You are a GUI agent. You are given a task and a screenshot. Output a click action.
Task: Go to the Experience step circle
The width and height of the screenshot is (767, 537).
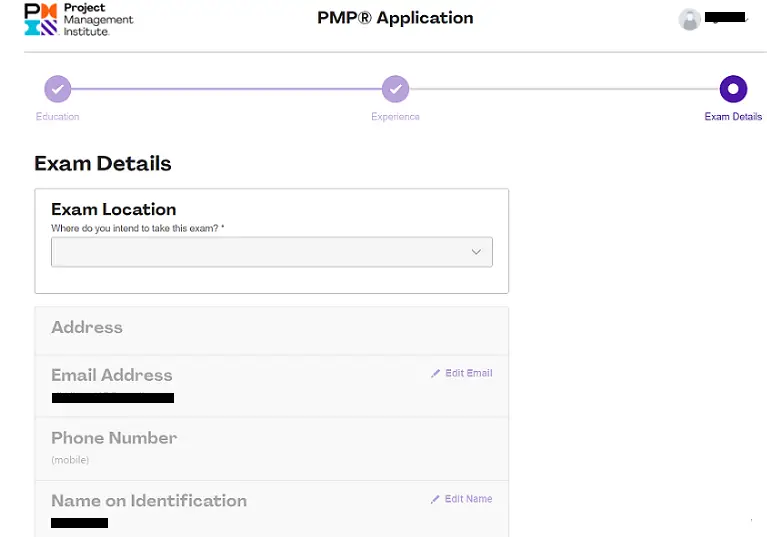point(395,89)
